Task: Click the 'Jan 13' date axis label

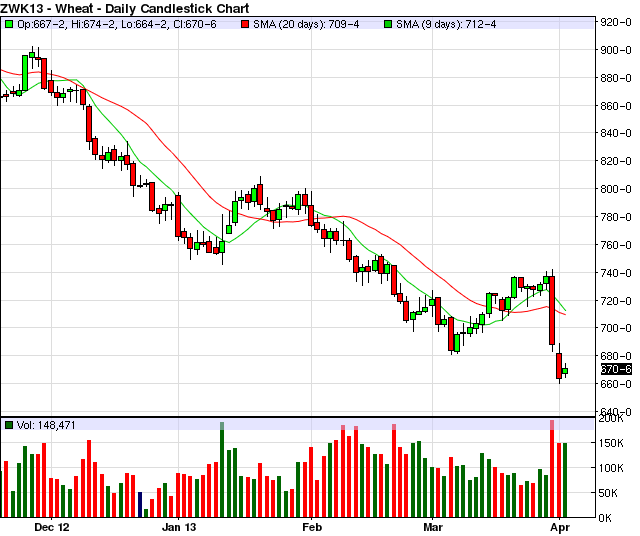Action: pos(179,527)
